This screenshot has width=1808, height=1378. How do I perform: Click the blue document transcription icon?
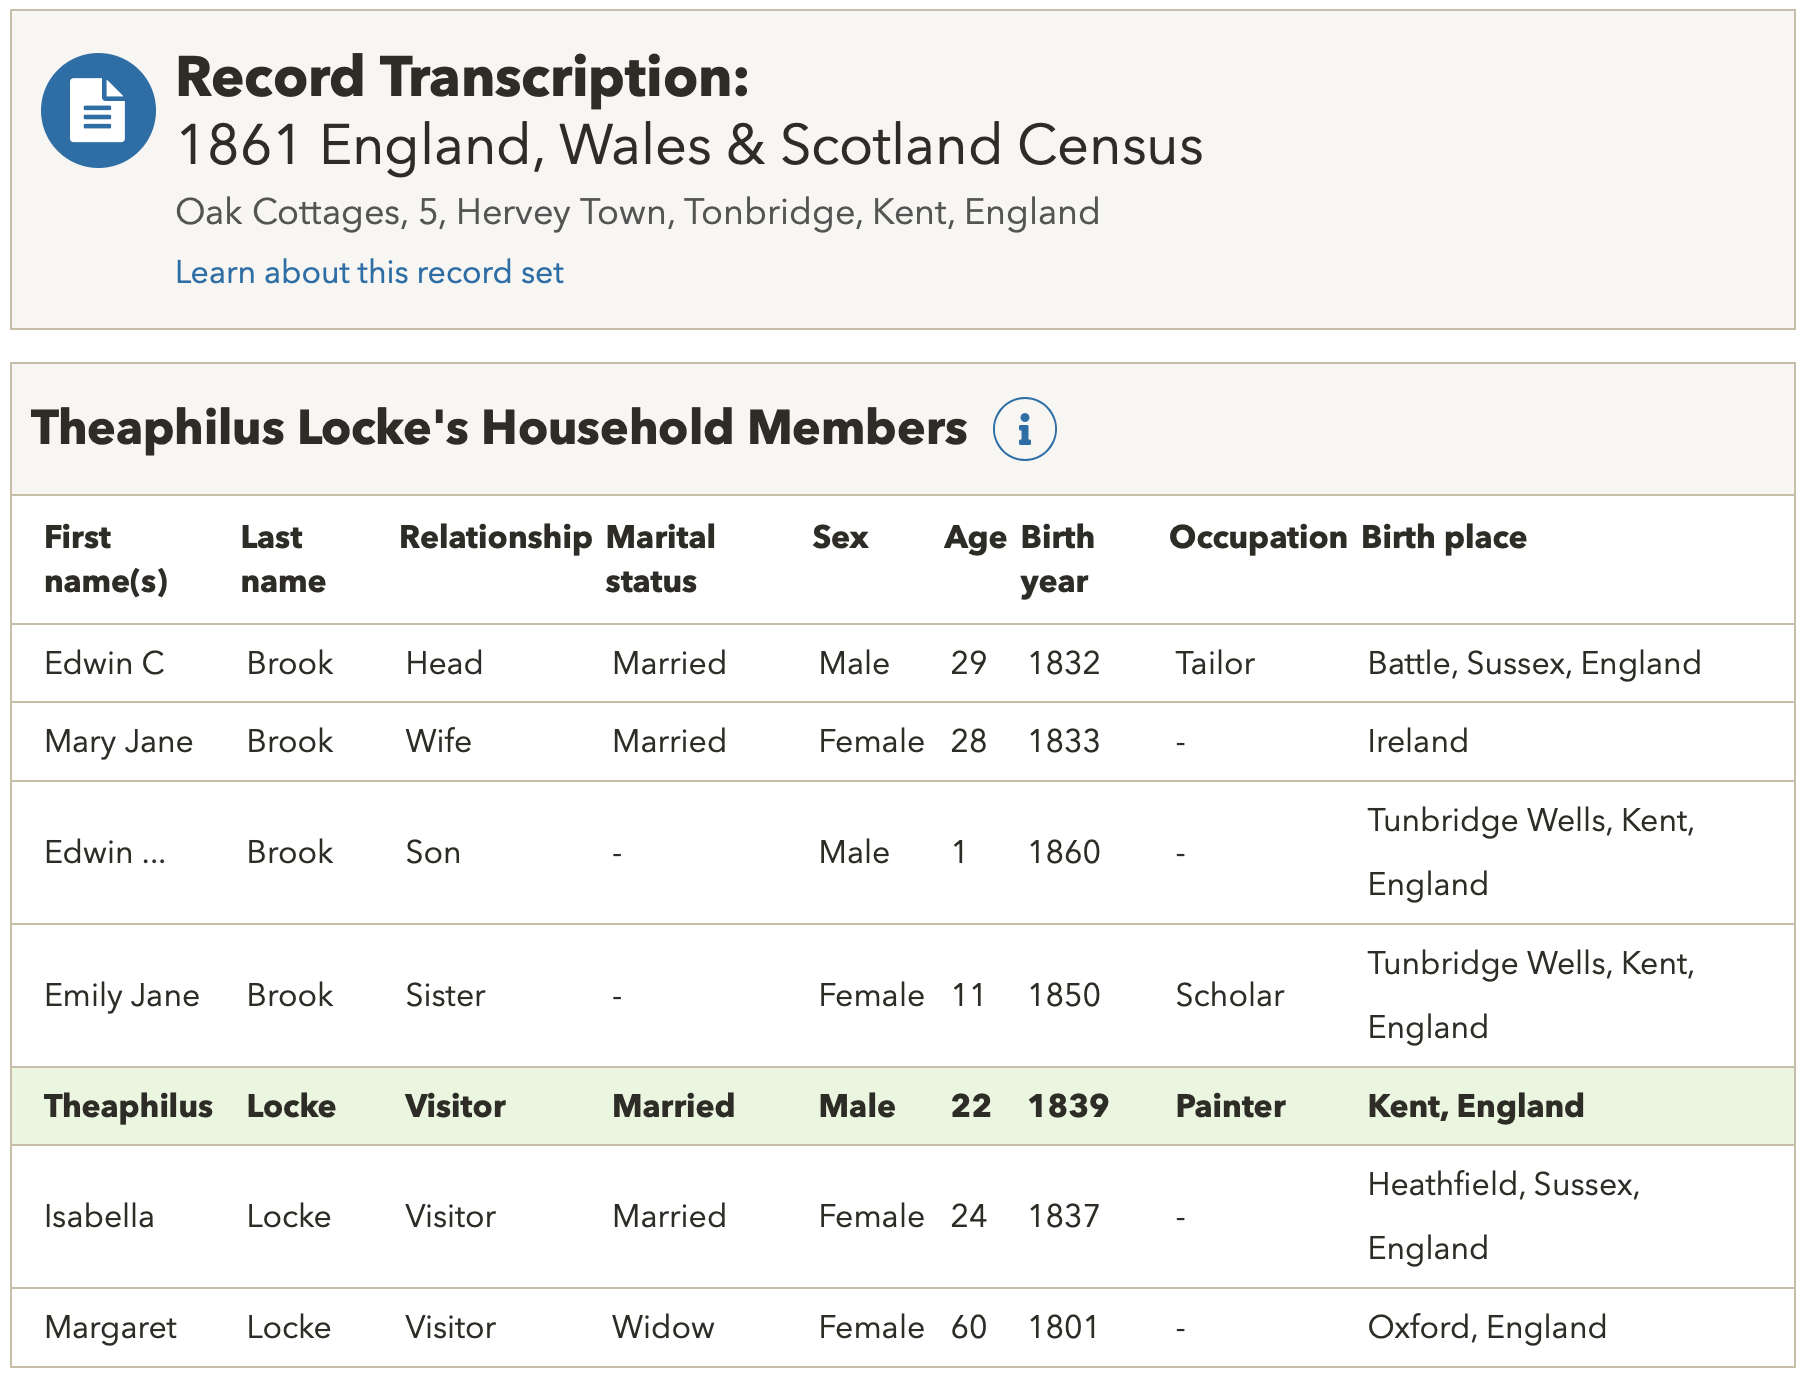(x=98, y=110)
